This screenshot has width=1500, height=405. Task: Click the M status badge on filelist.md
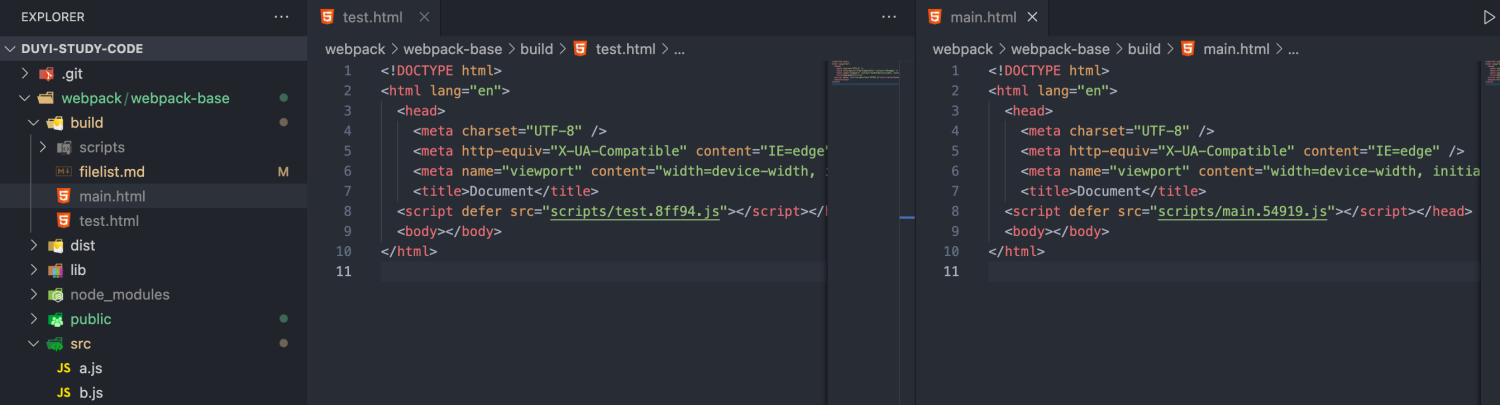point(283,172)
